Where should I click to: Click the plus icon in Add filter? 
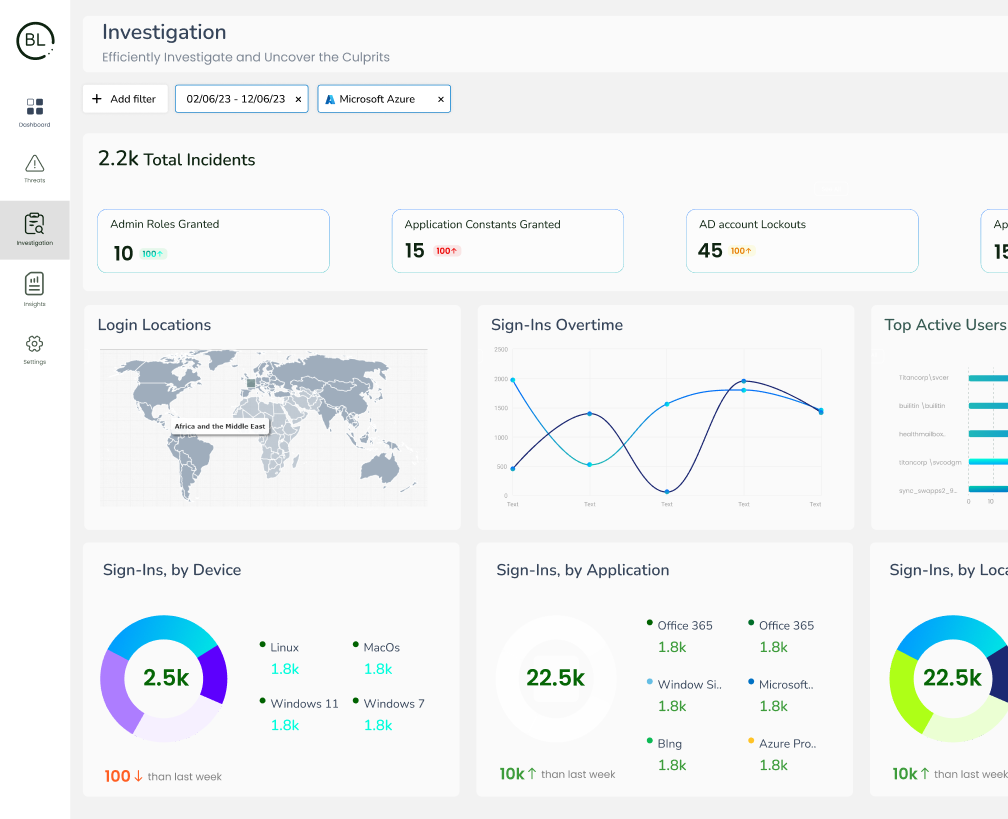point(96,98)
